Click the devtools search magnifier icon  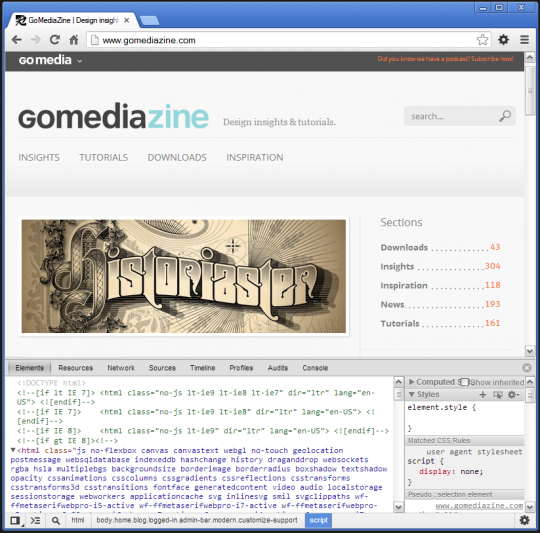click(55, 520)
